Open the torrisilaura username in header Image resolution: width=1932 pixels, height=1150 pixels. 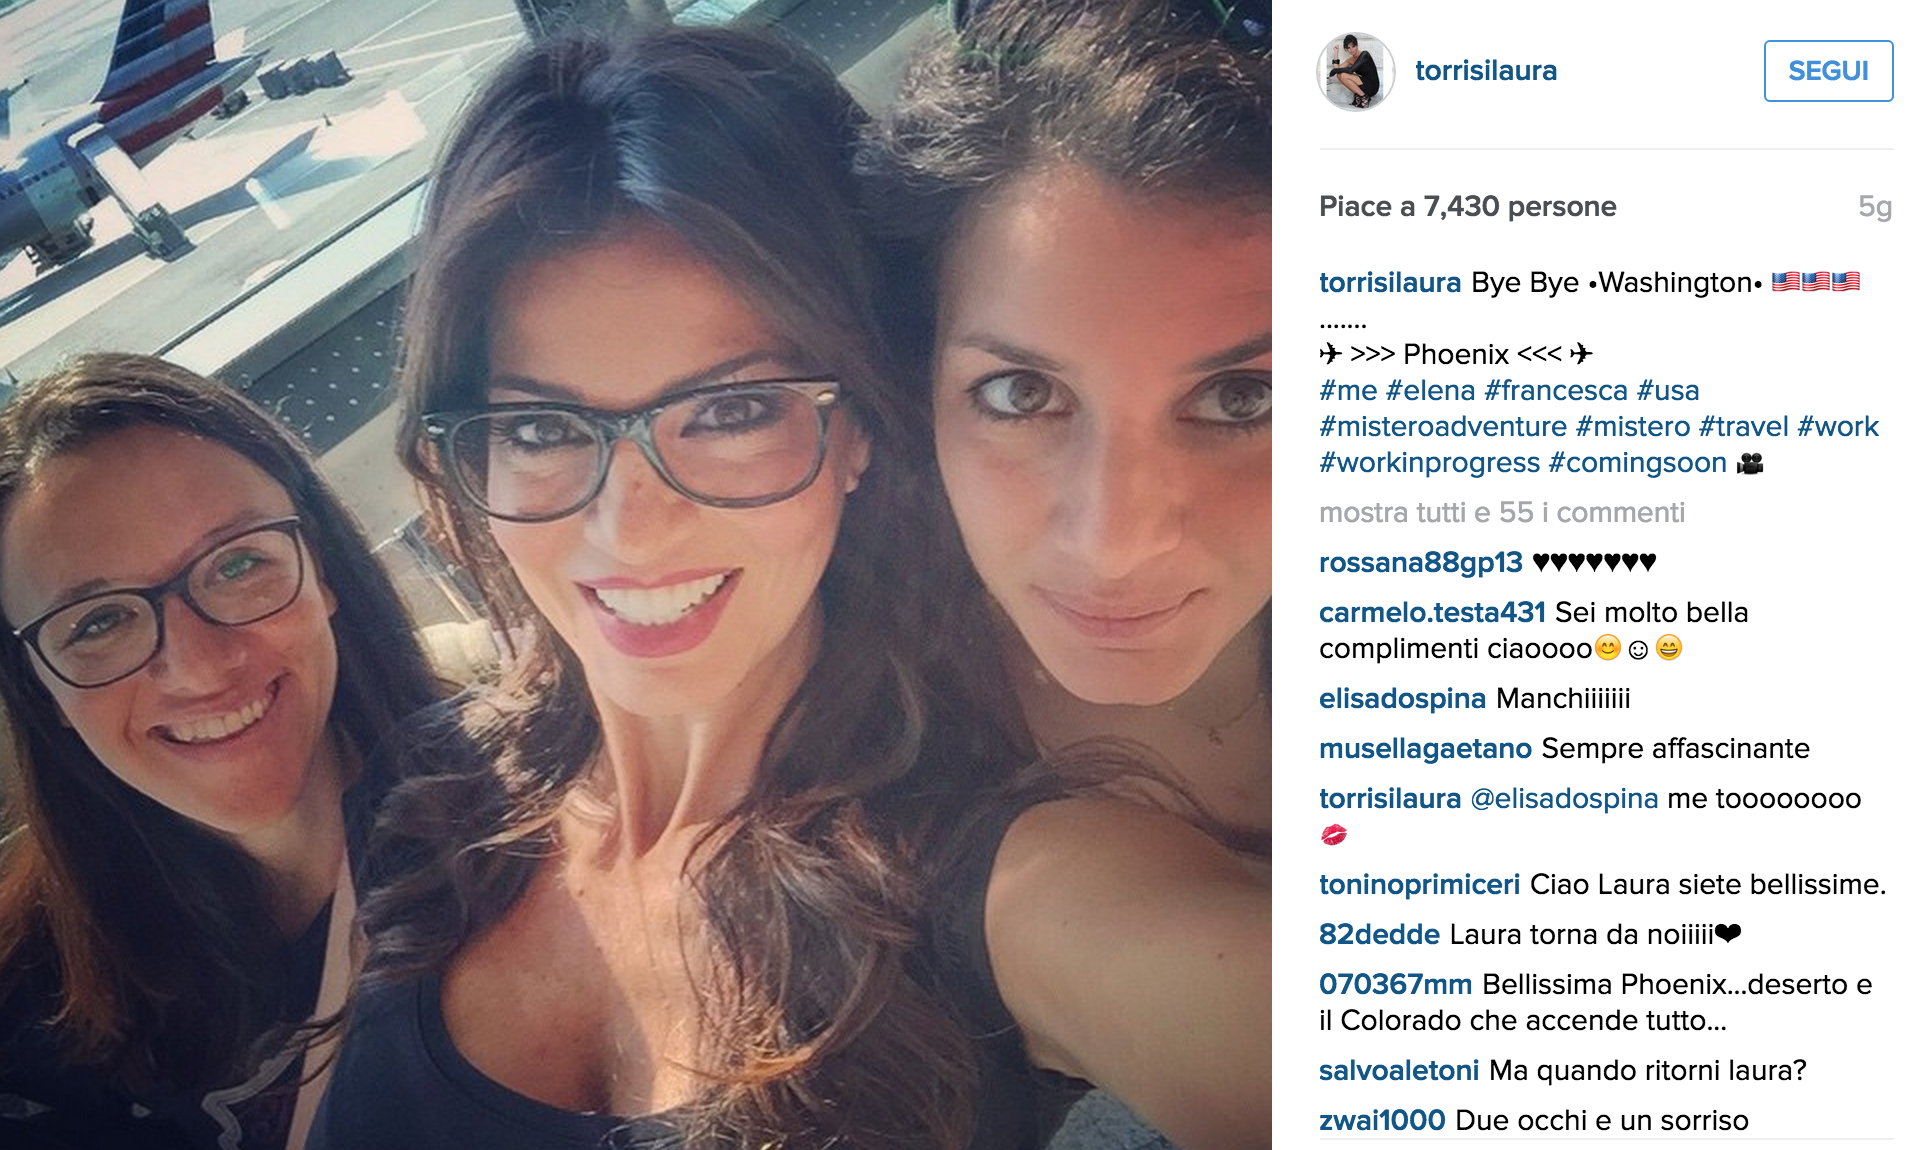1486,71
